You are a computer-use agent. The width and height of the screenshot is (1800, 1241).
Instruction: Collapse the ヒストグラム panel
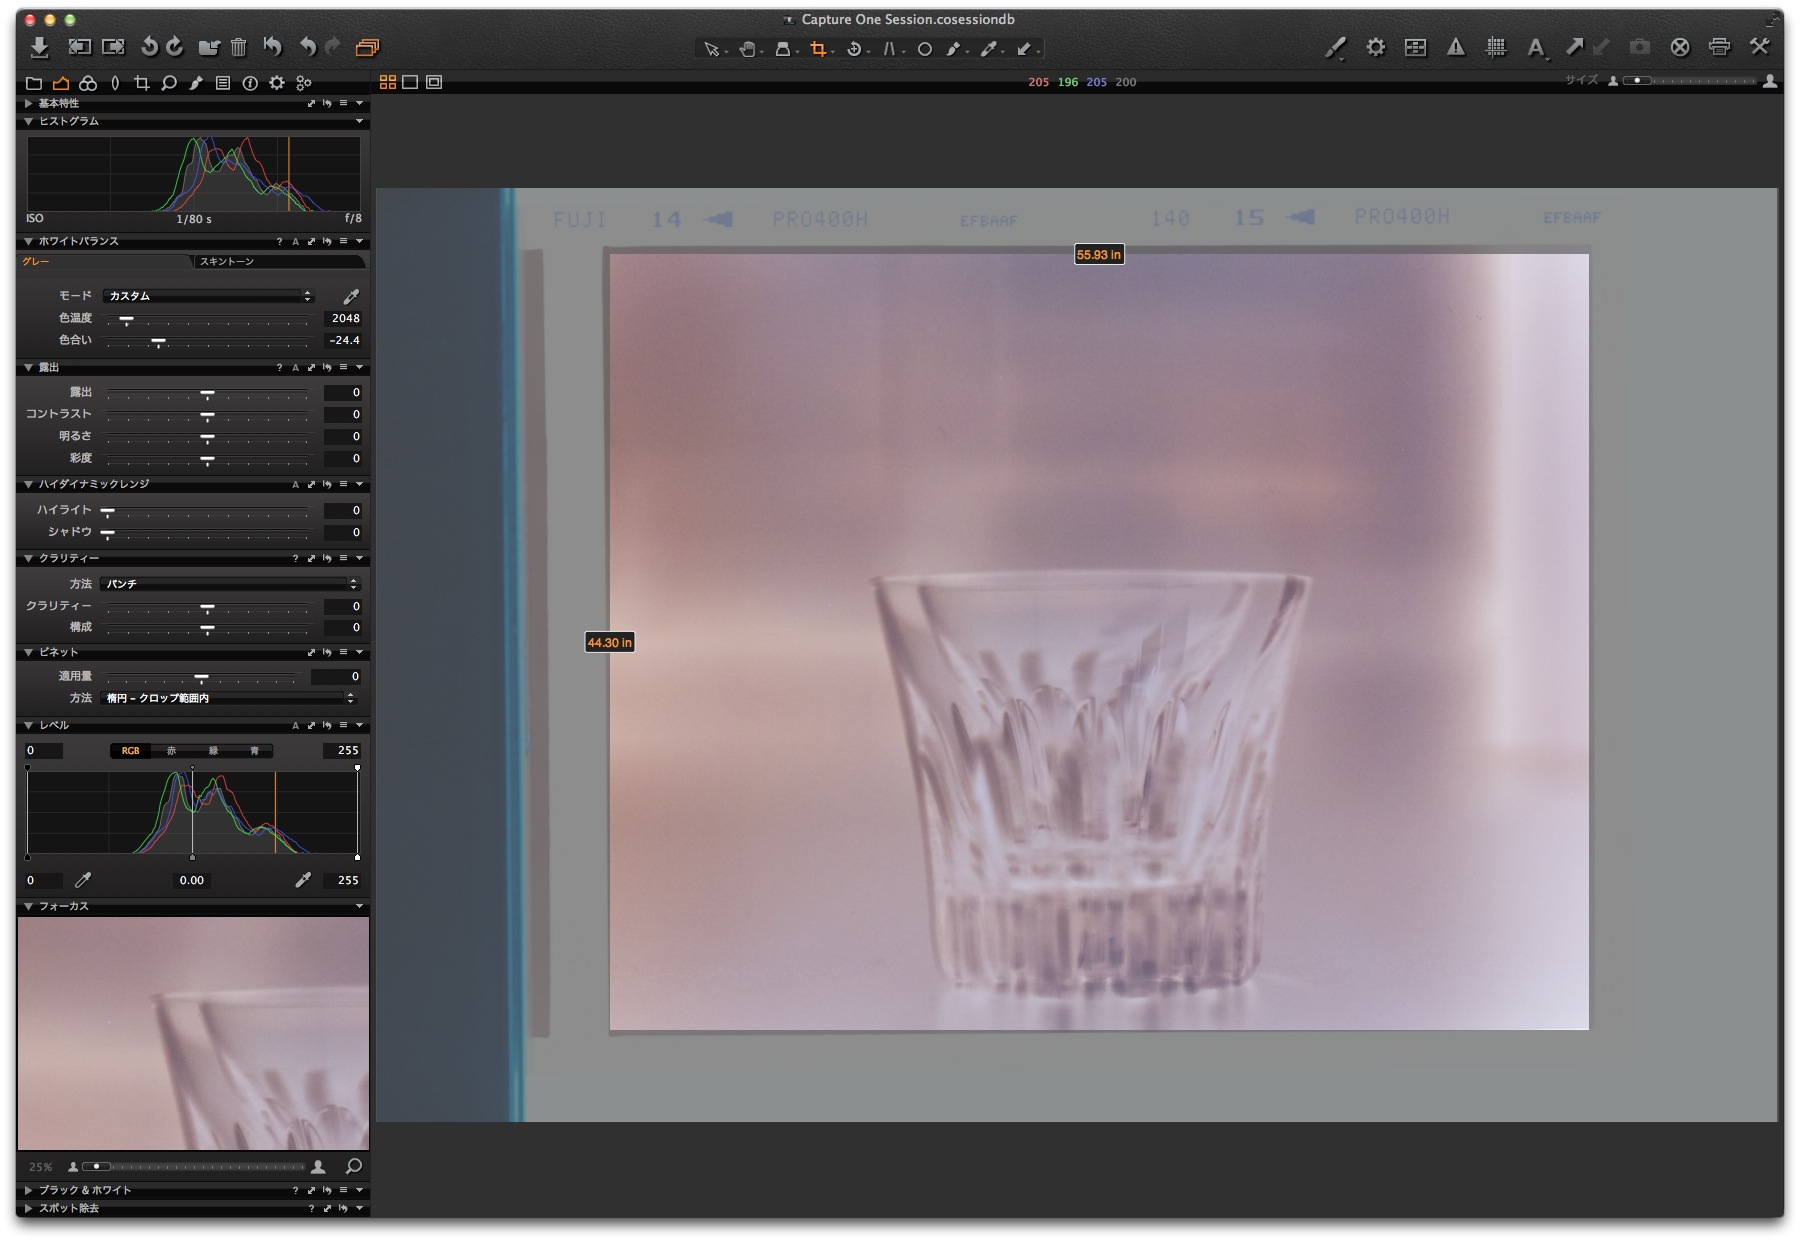tap(29, 121)
